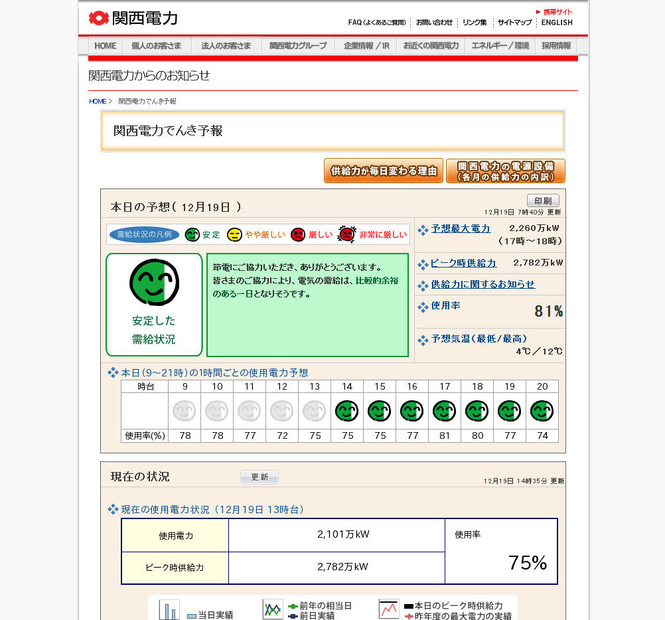Open the FAQ link in header
This screenshot has height=620, width=665.
click(377, 22)
